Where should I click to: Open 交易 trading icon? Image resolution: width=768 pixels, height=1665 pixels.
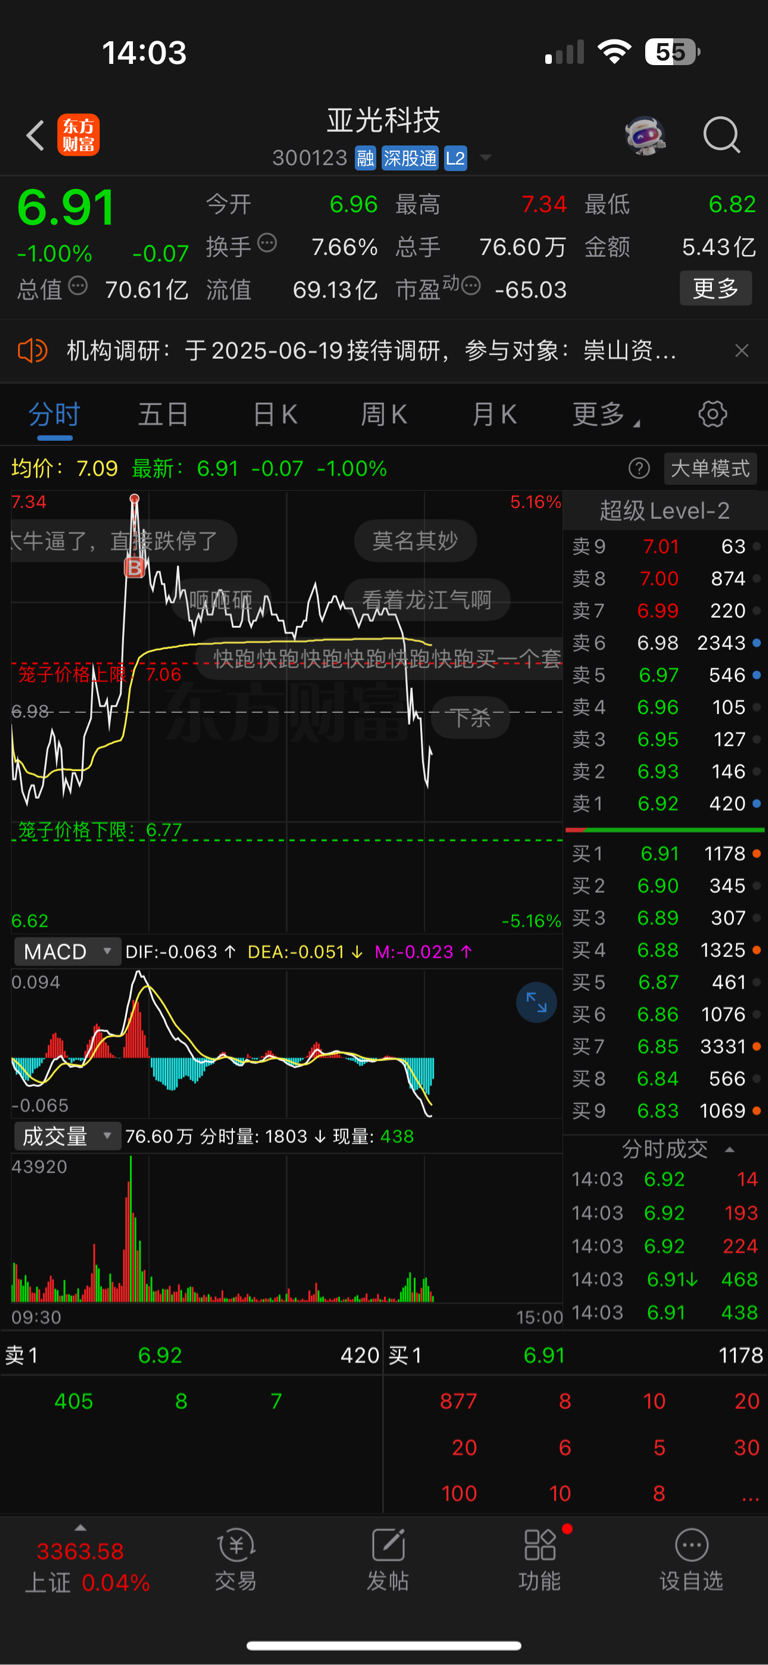(236, 1560)
